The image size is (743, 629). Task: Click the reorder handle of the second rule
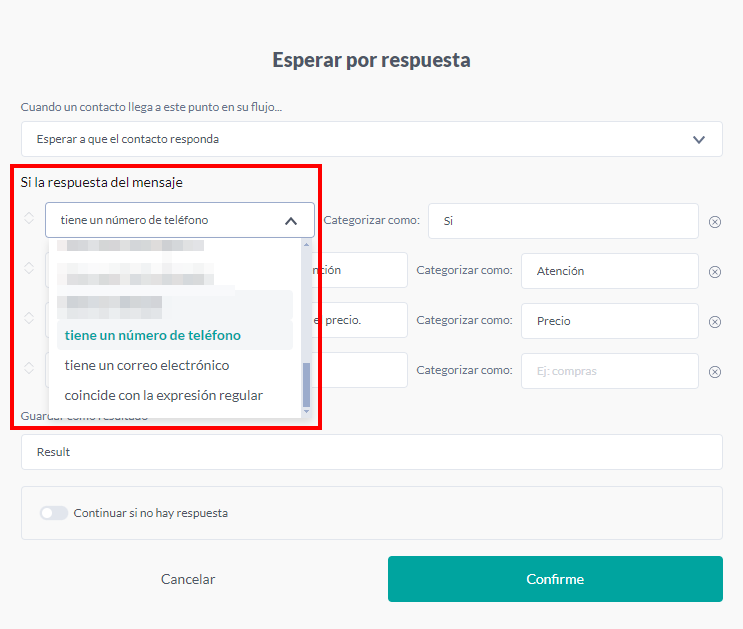pos(29,268)
